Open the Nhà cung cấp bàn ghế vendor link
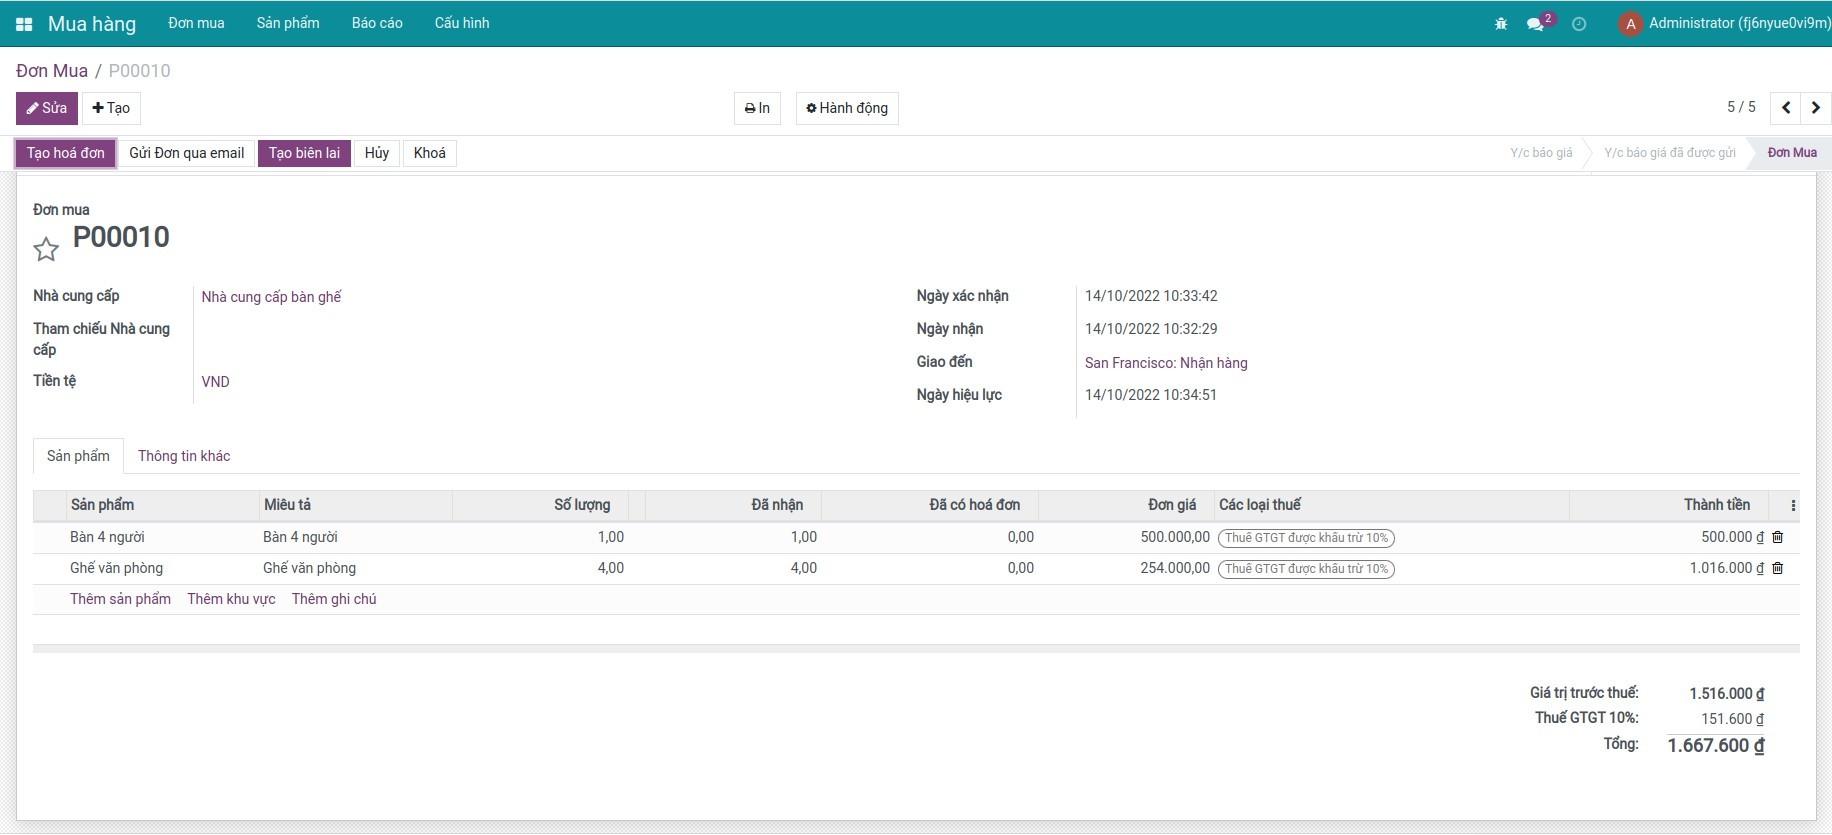 (271, 297)
